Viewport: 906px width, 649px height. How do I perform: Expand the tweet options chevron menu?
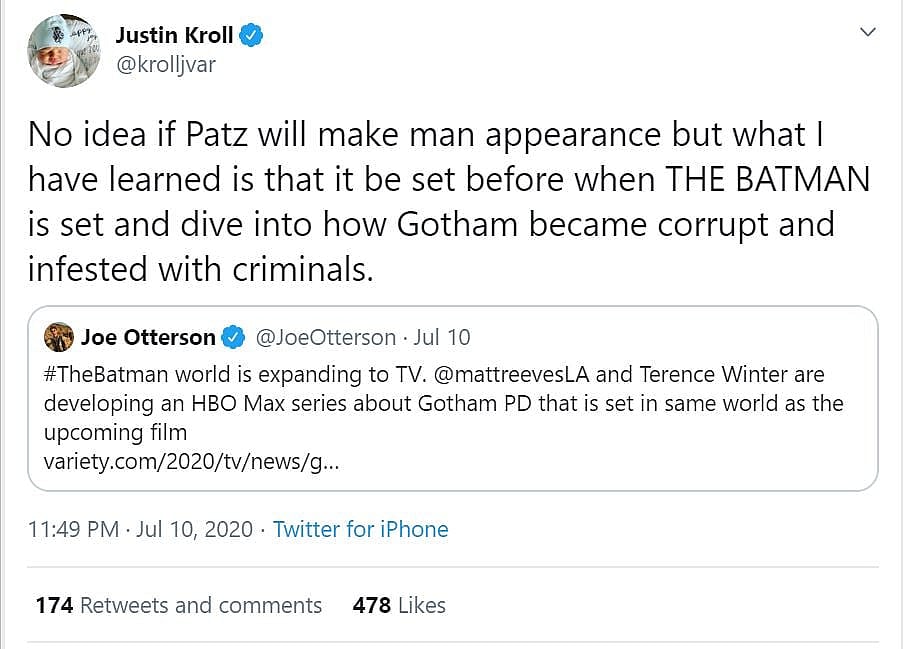tap(867, 33)
